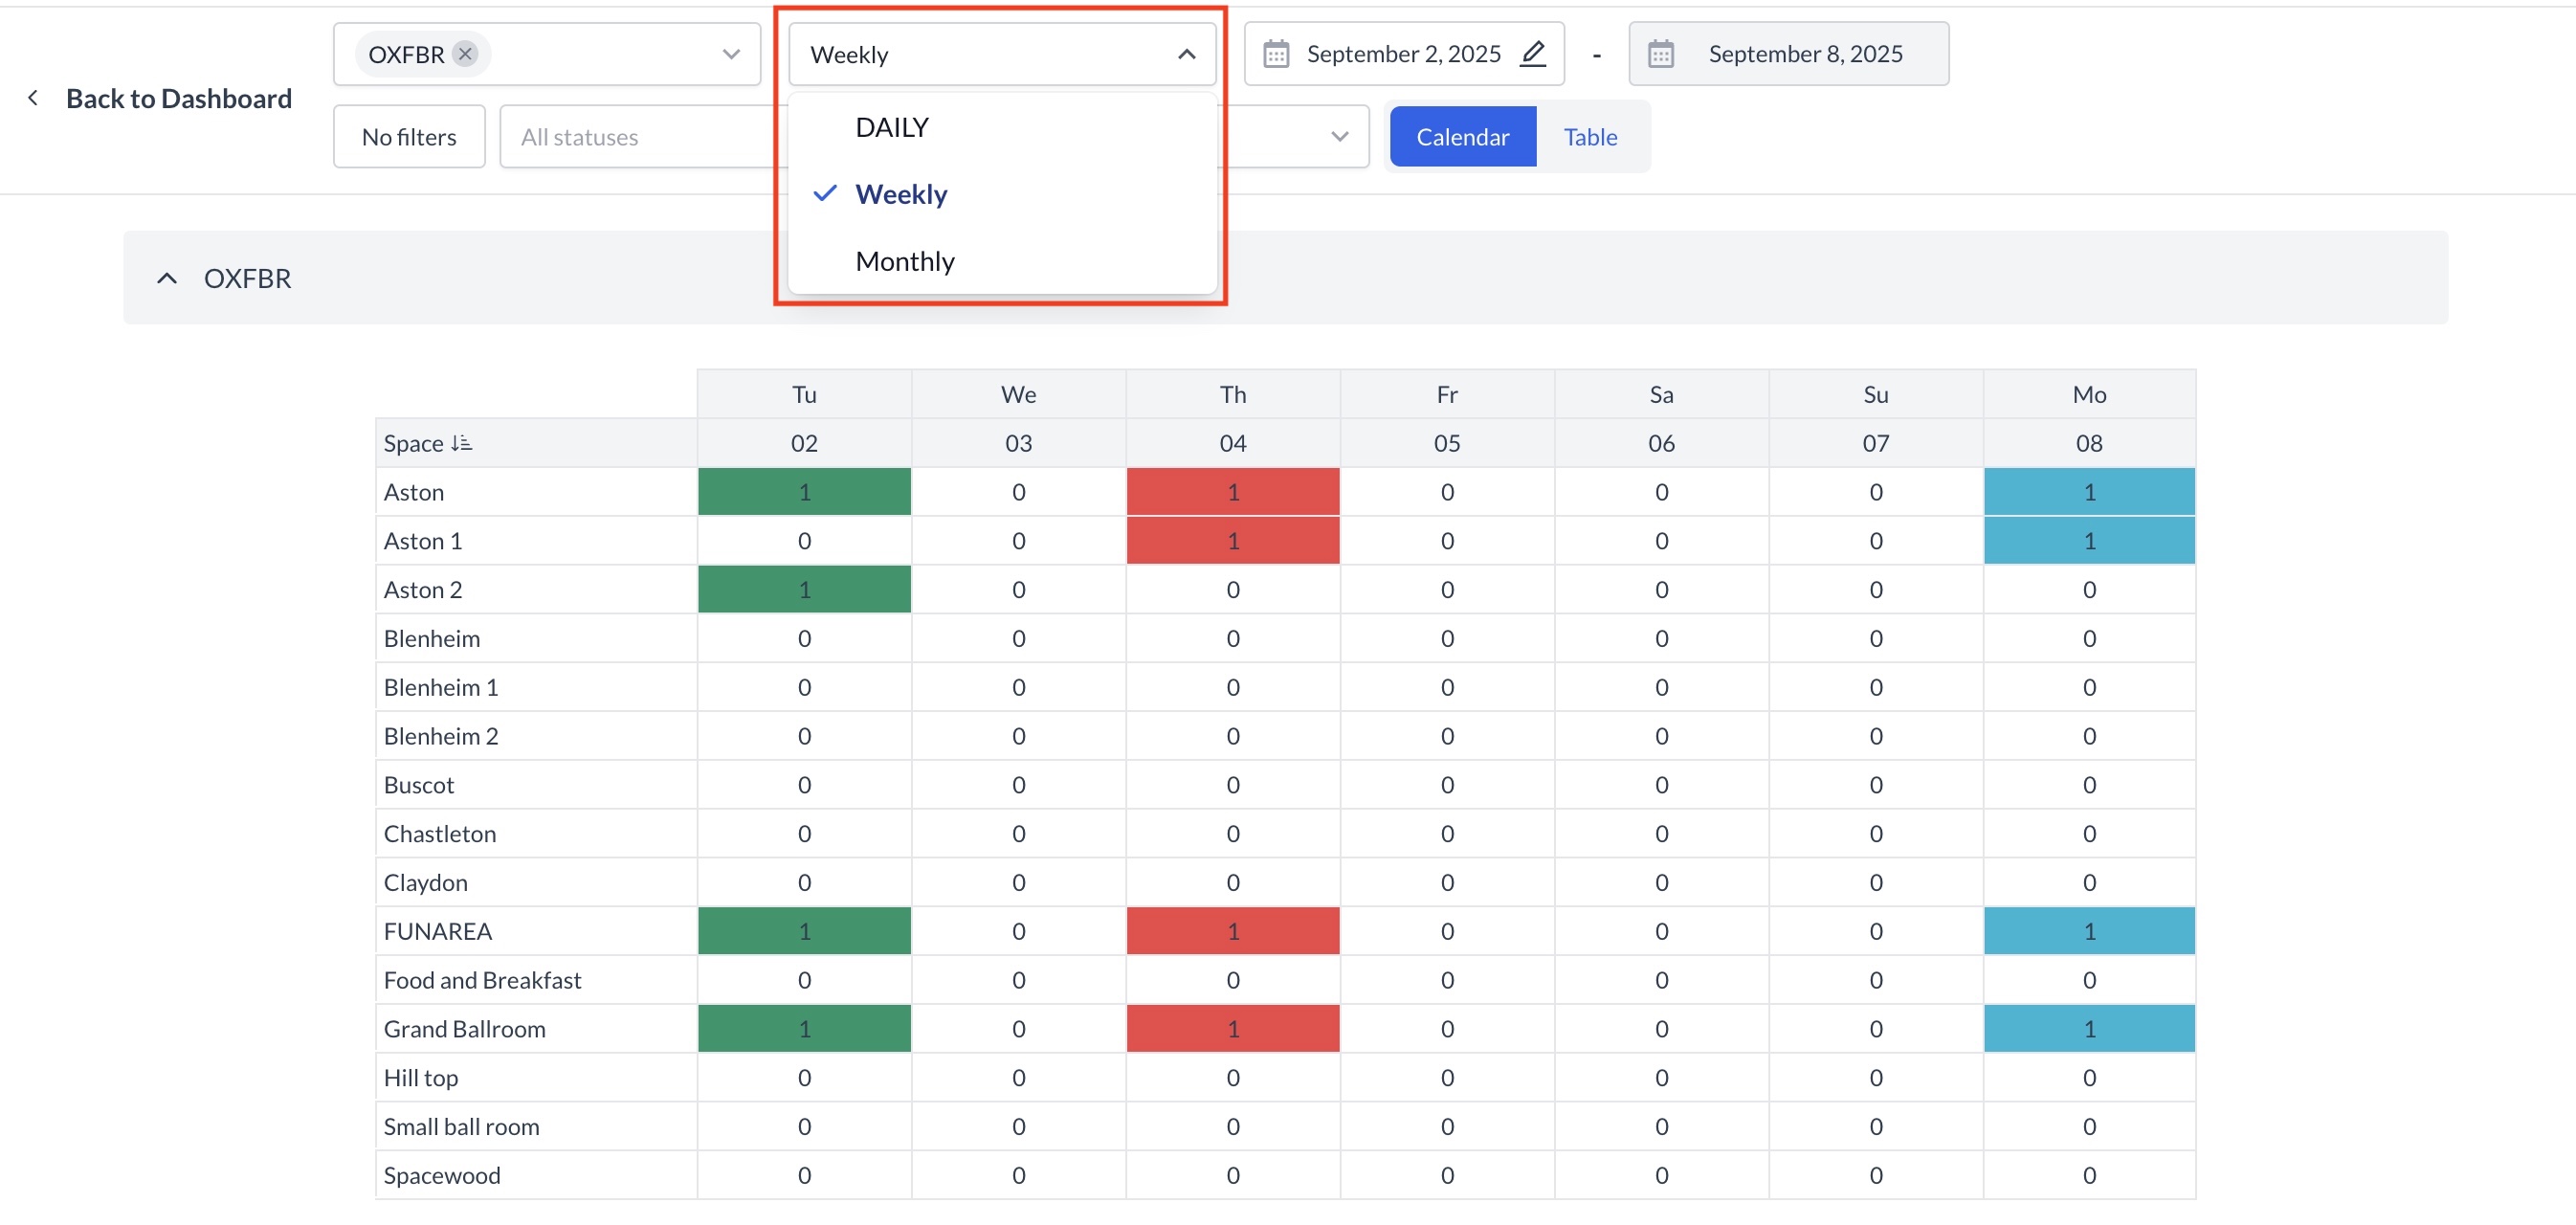2576x1225 pixels.
Task: Click the end date calendar icon
Action: pyautogui.click(x=1660, y=54)
